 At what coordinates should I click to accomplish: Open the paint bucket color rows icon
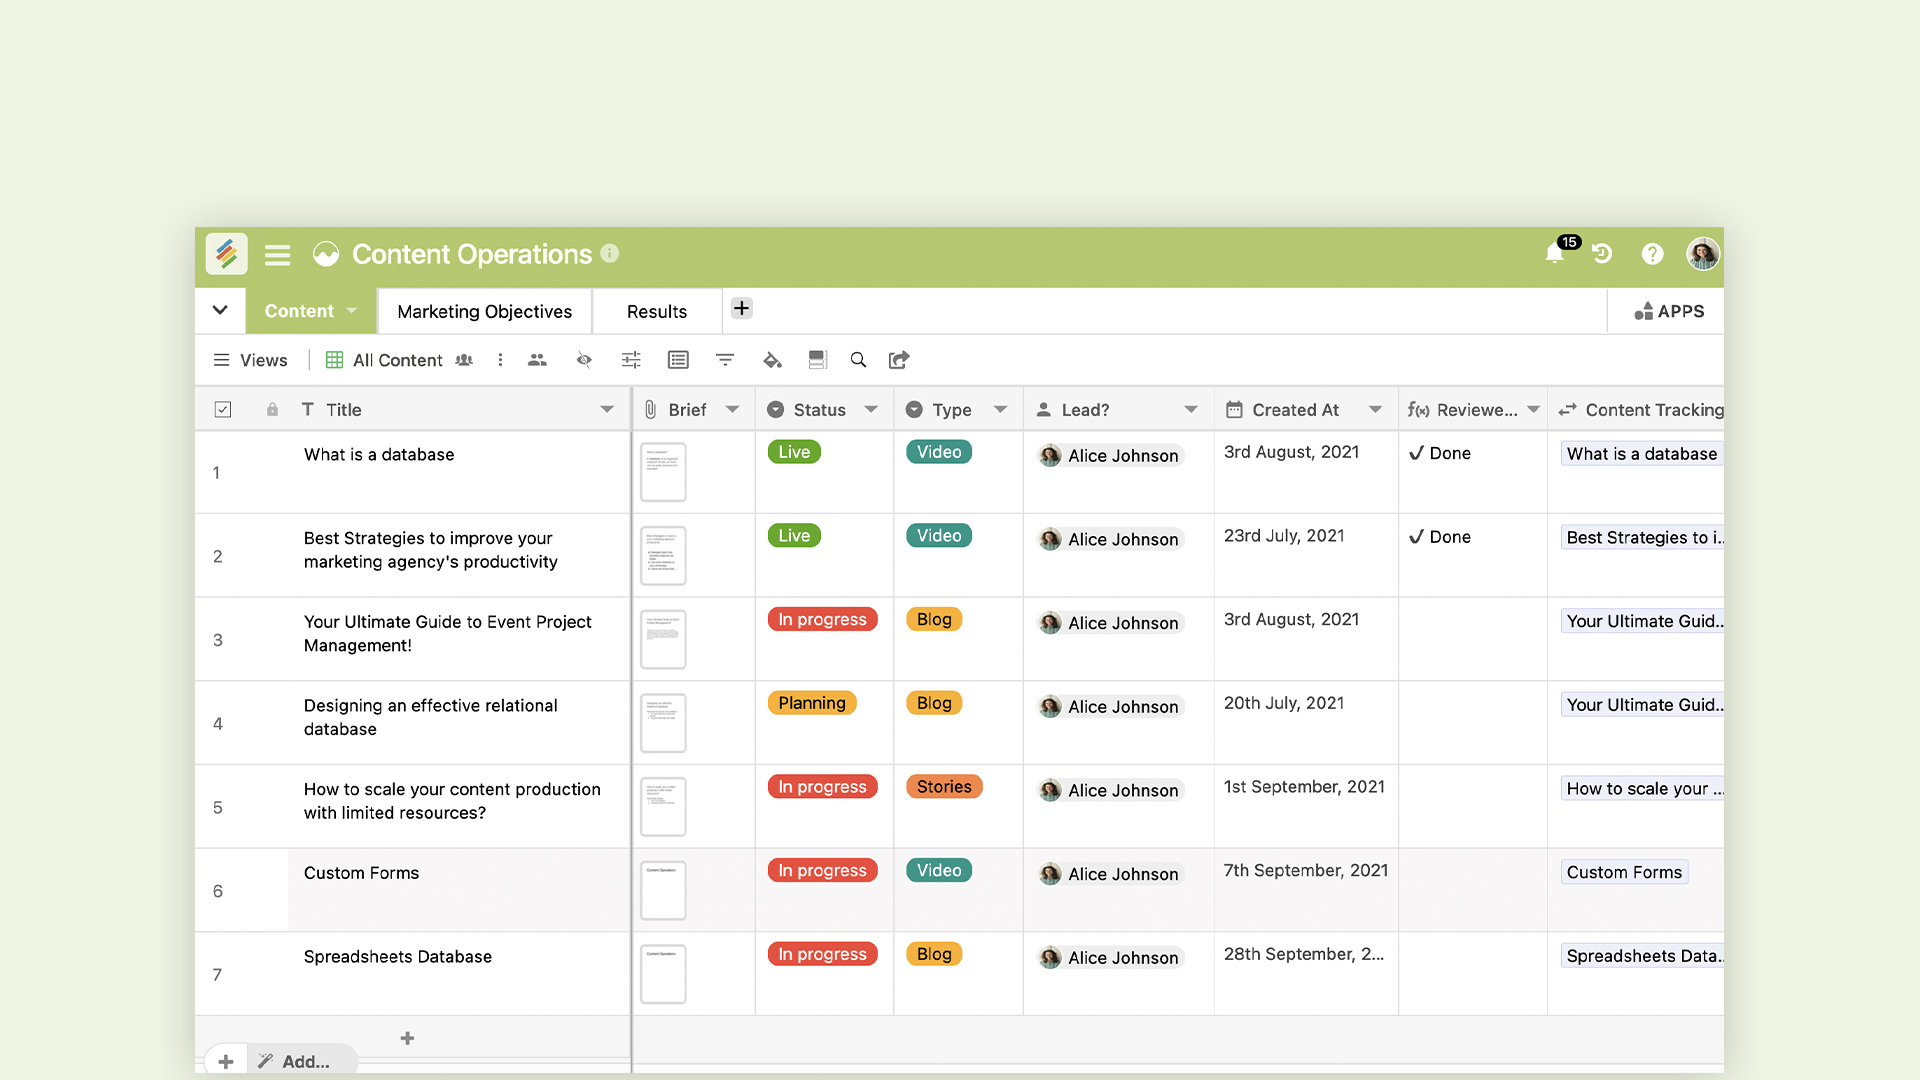pyautogui.click(x=772, y=360)
